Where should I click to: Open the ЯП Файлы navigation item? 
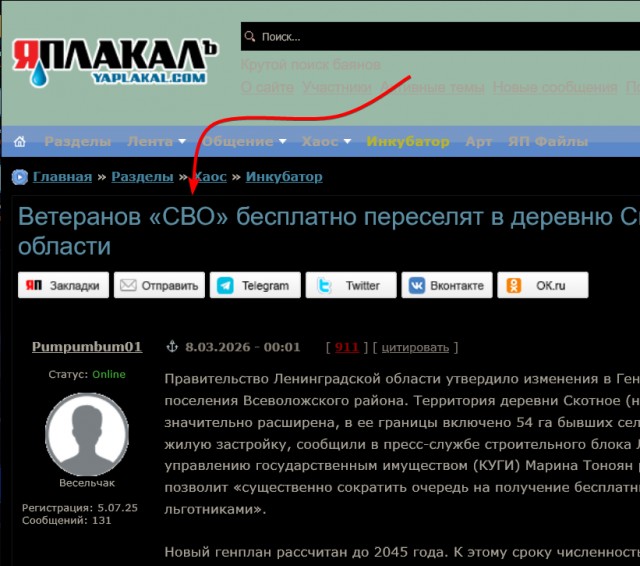pyautogui.click(x=548, y=142)
